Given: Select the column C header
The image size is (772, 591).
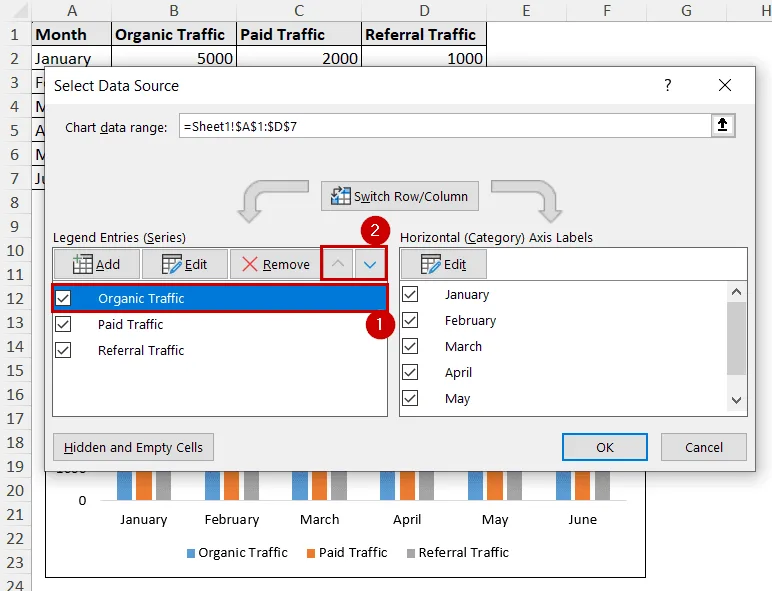Looking at the screenshot, I should click(299, 10).
